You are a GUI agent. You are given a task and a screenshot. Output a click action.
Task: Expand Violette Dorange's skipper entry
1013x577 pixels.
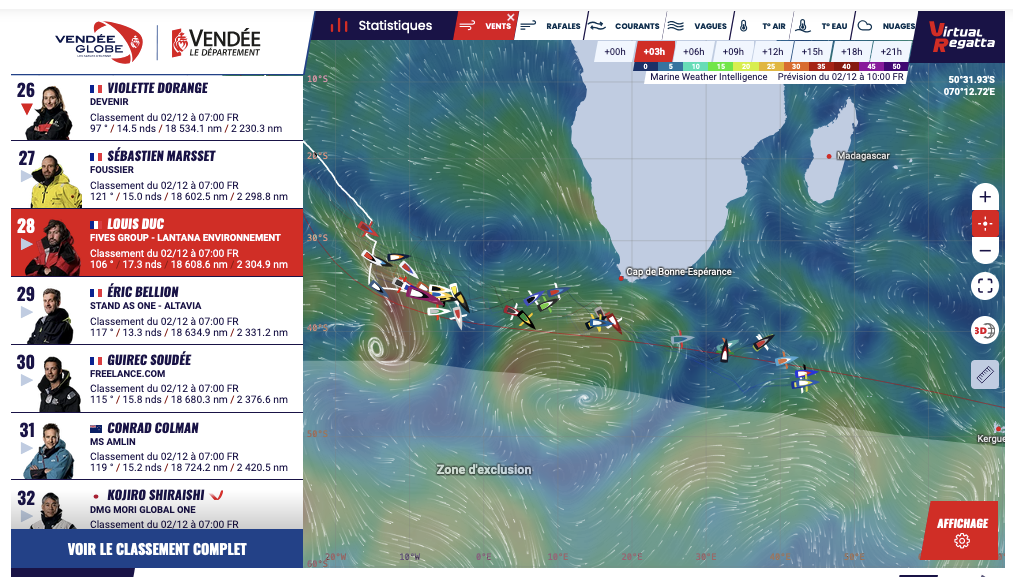click(x=155, y=107)
